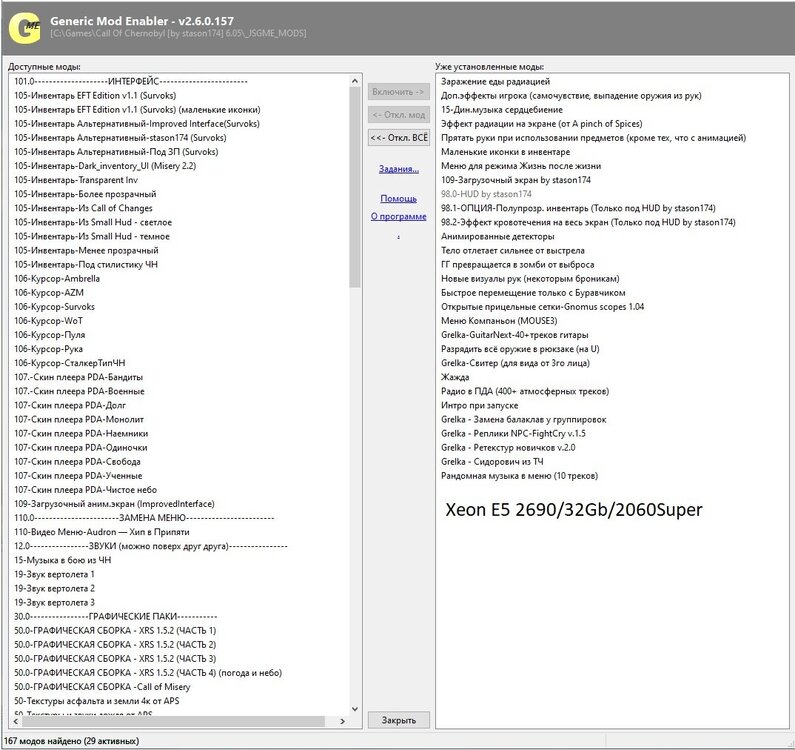Click the '<- Откл. мод' button
The width and height of the screenshot is (795, 750).
pyautogui.click(x=398, y=114)
